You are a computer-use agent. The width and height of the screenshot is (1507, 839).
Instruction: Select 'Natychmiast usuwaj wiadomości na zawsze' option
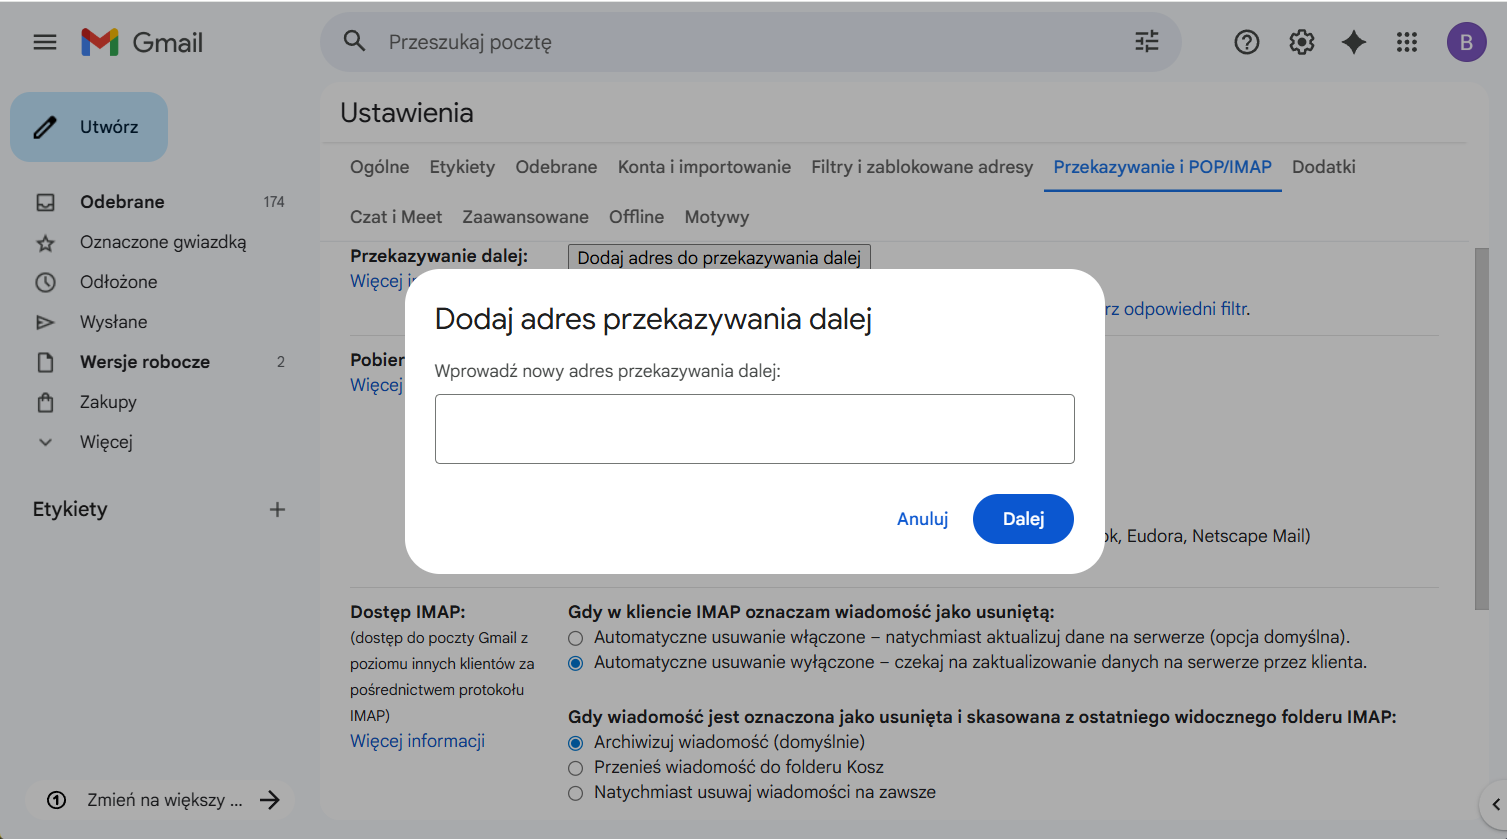pyautogui.click(x=575, y=793)
